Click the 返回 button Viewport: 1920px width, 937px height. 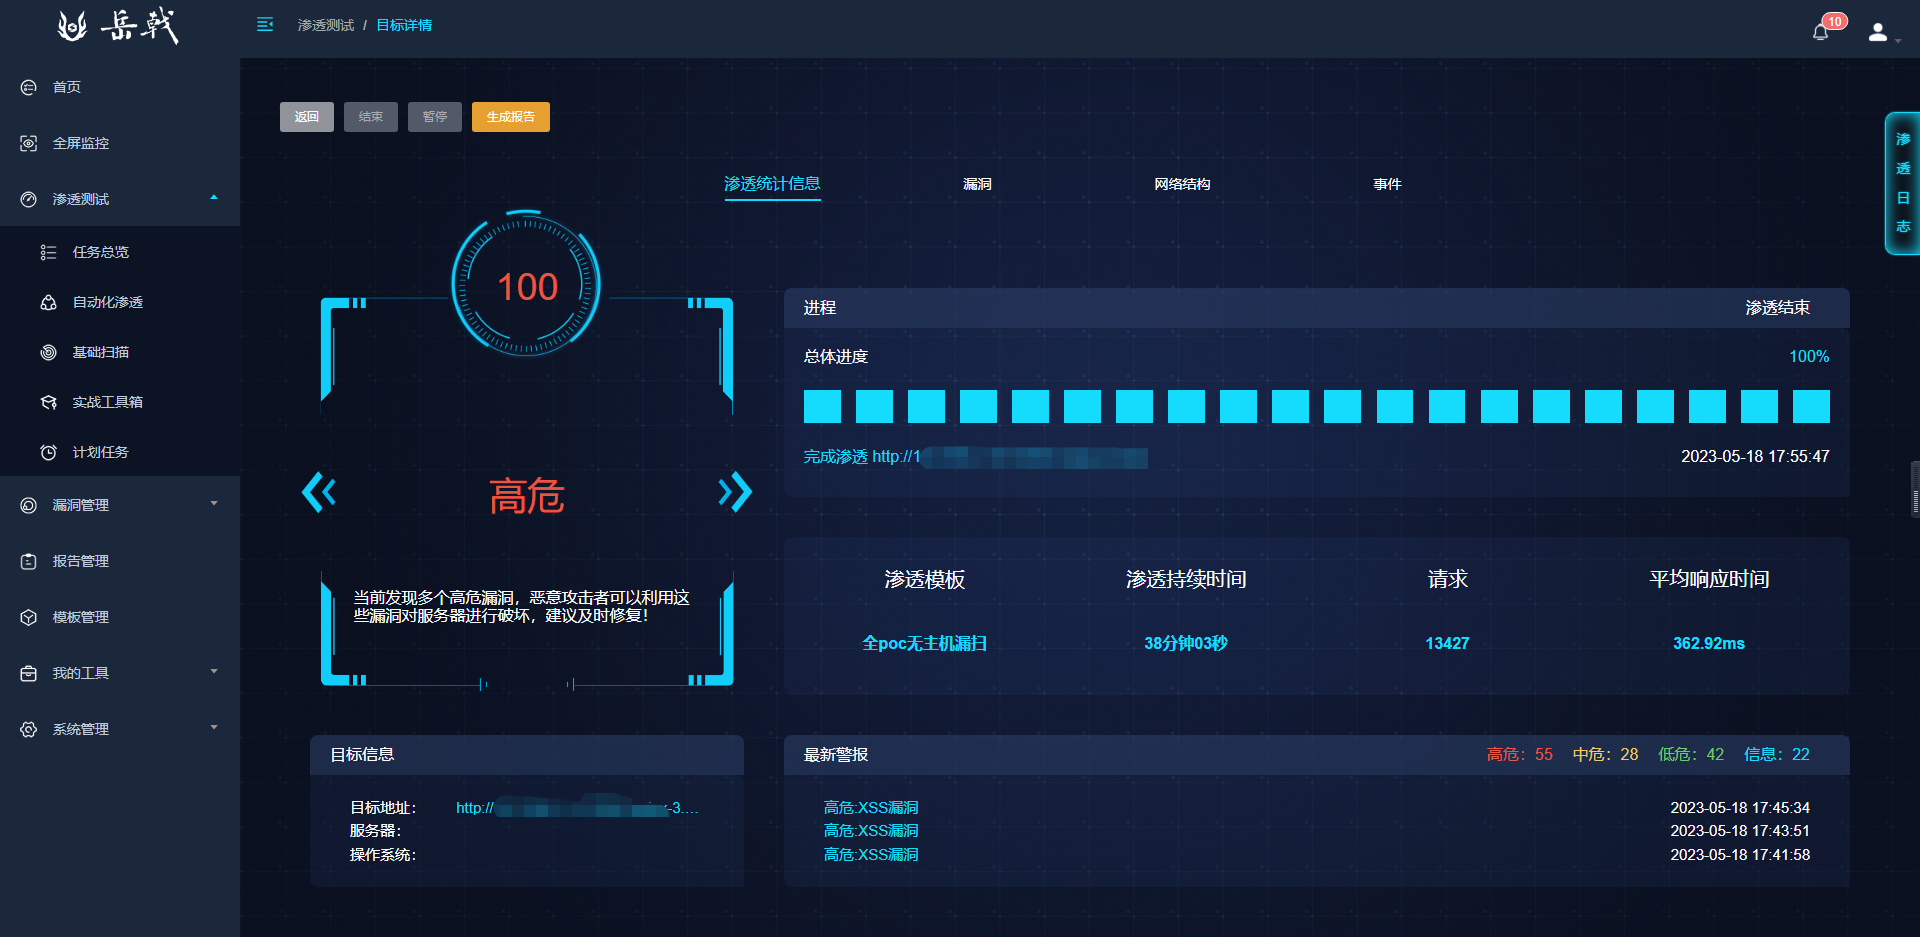click(306, 117)
